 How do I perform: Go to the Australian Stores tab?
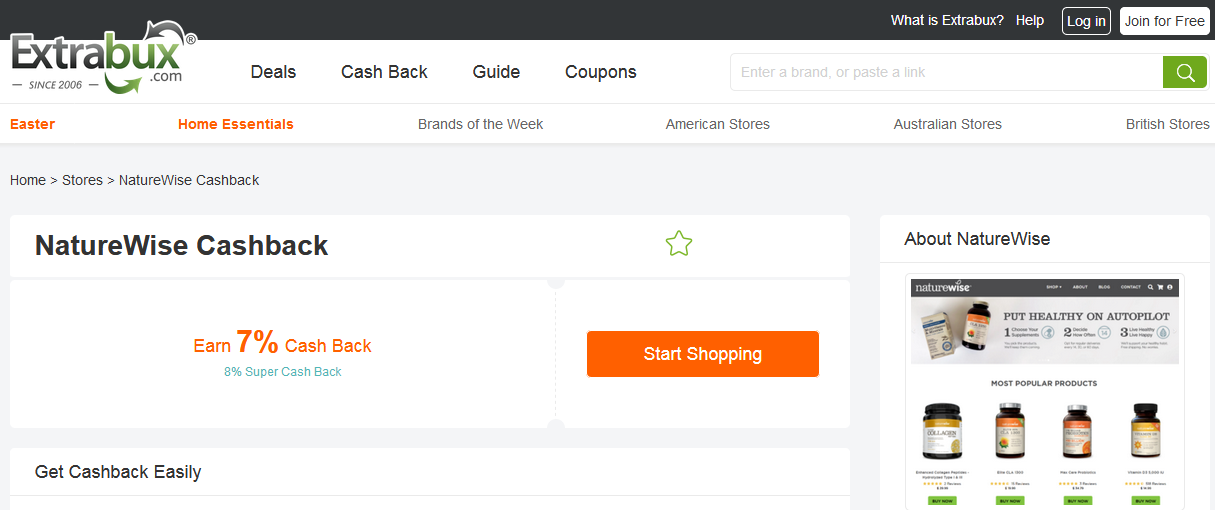tap(947, 124)
